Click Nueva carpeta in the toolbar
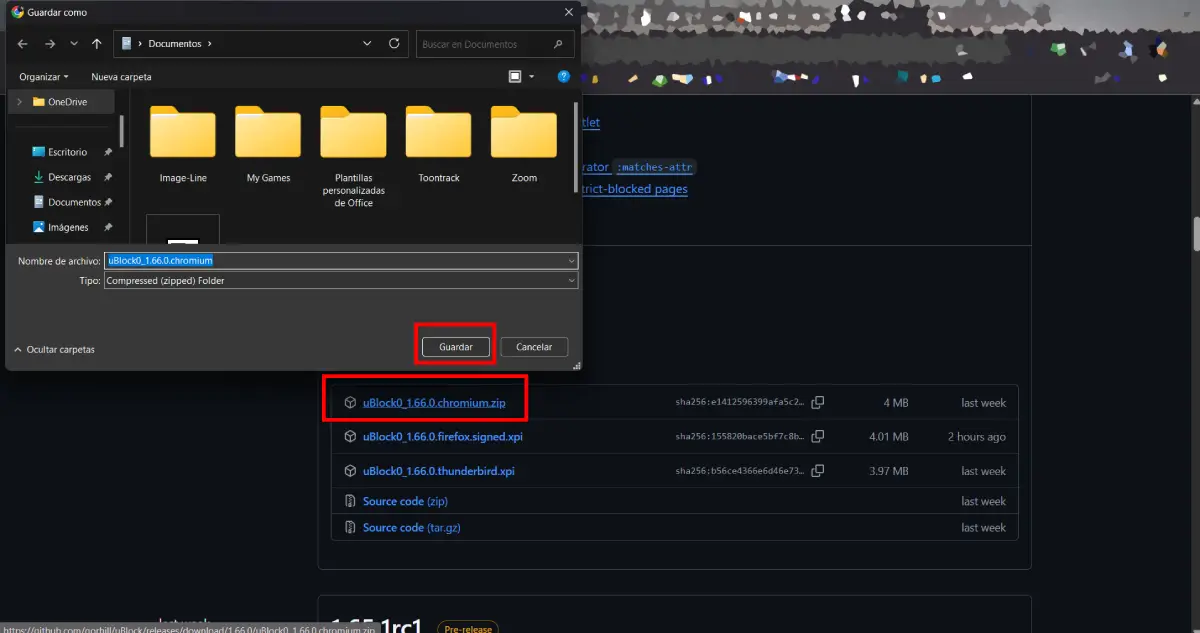The image size is (1200, 633). pyautogui.click(x=121, y=77)
